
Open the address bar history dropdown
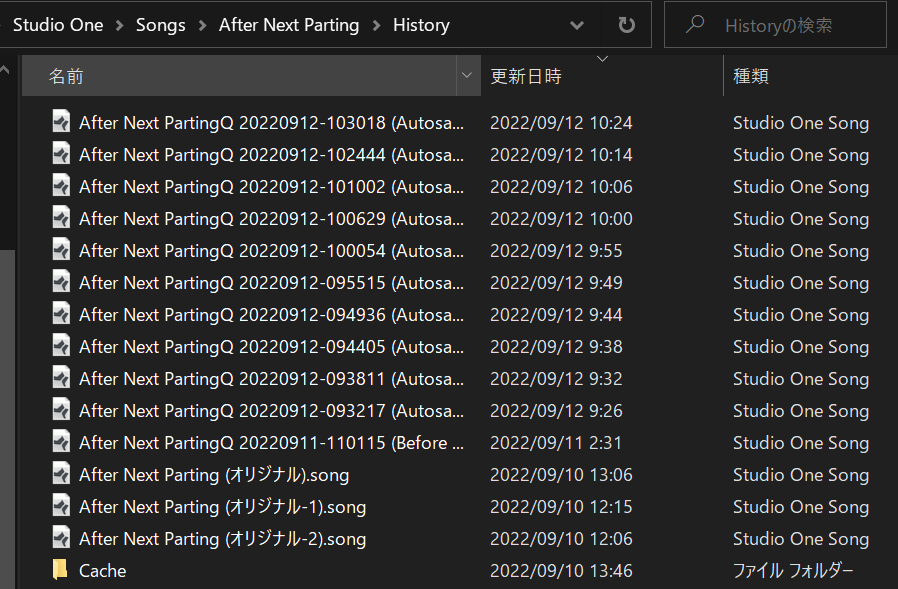(577, 25)
